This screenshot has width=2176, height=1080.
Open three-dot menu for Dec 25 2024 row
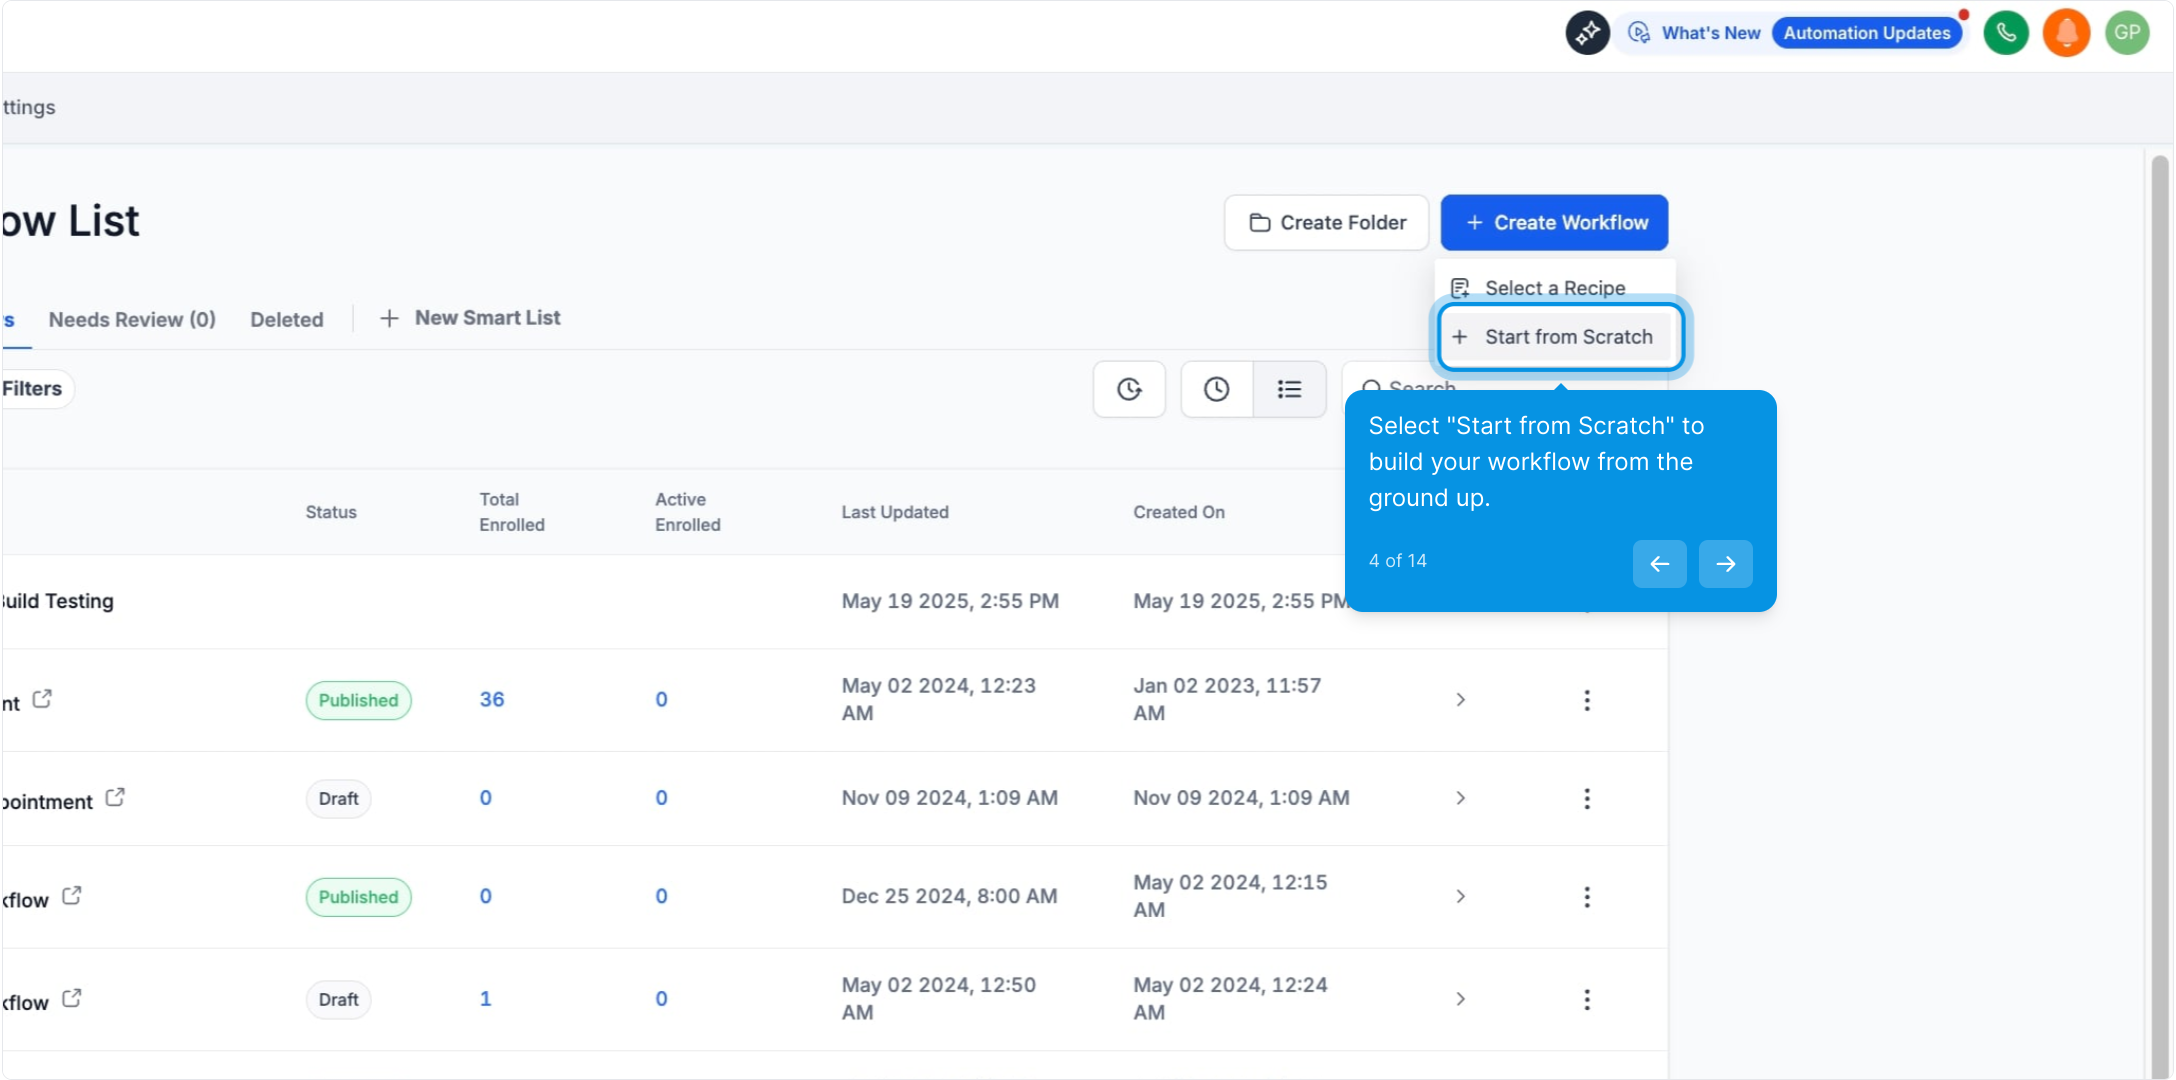(x=1587, y=897)
